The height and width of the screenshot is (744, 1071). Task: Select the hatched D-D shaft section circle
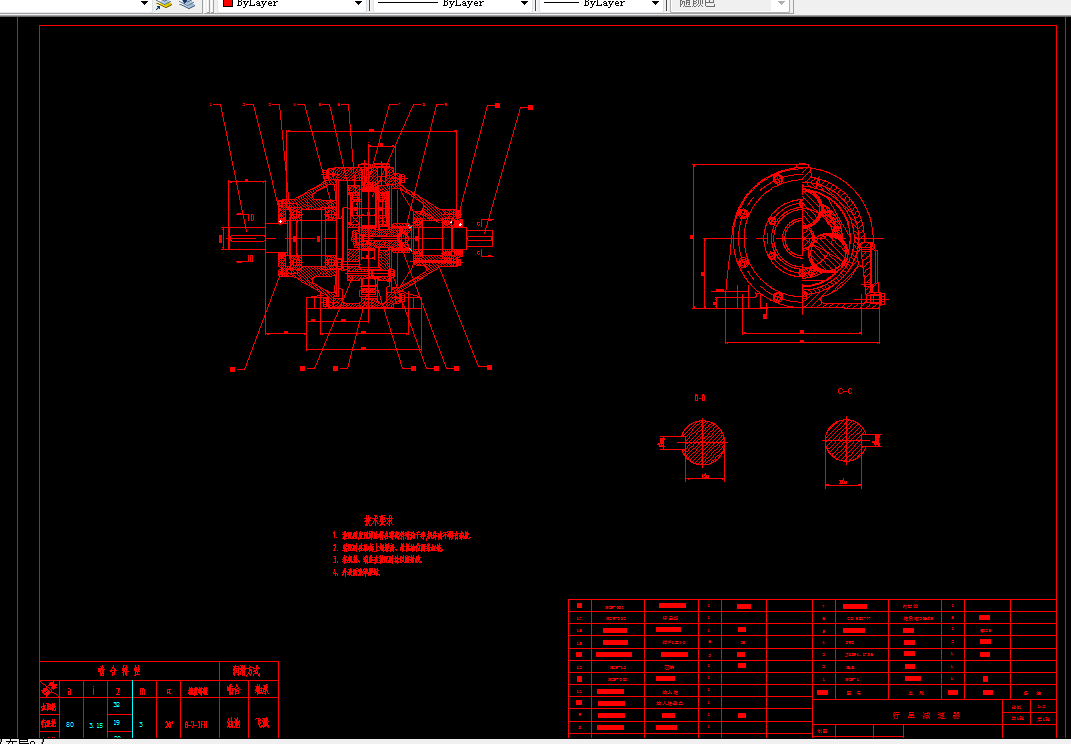704,443
